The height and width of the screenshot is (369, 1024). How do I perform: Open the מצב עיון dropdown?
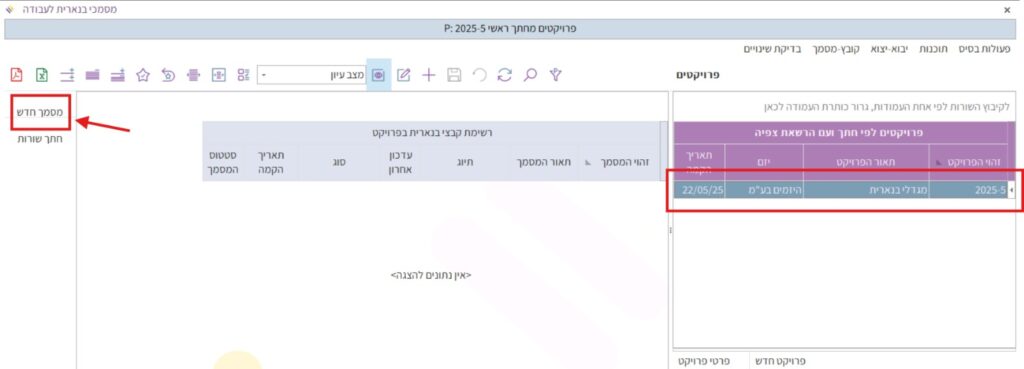311,75
